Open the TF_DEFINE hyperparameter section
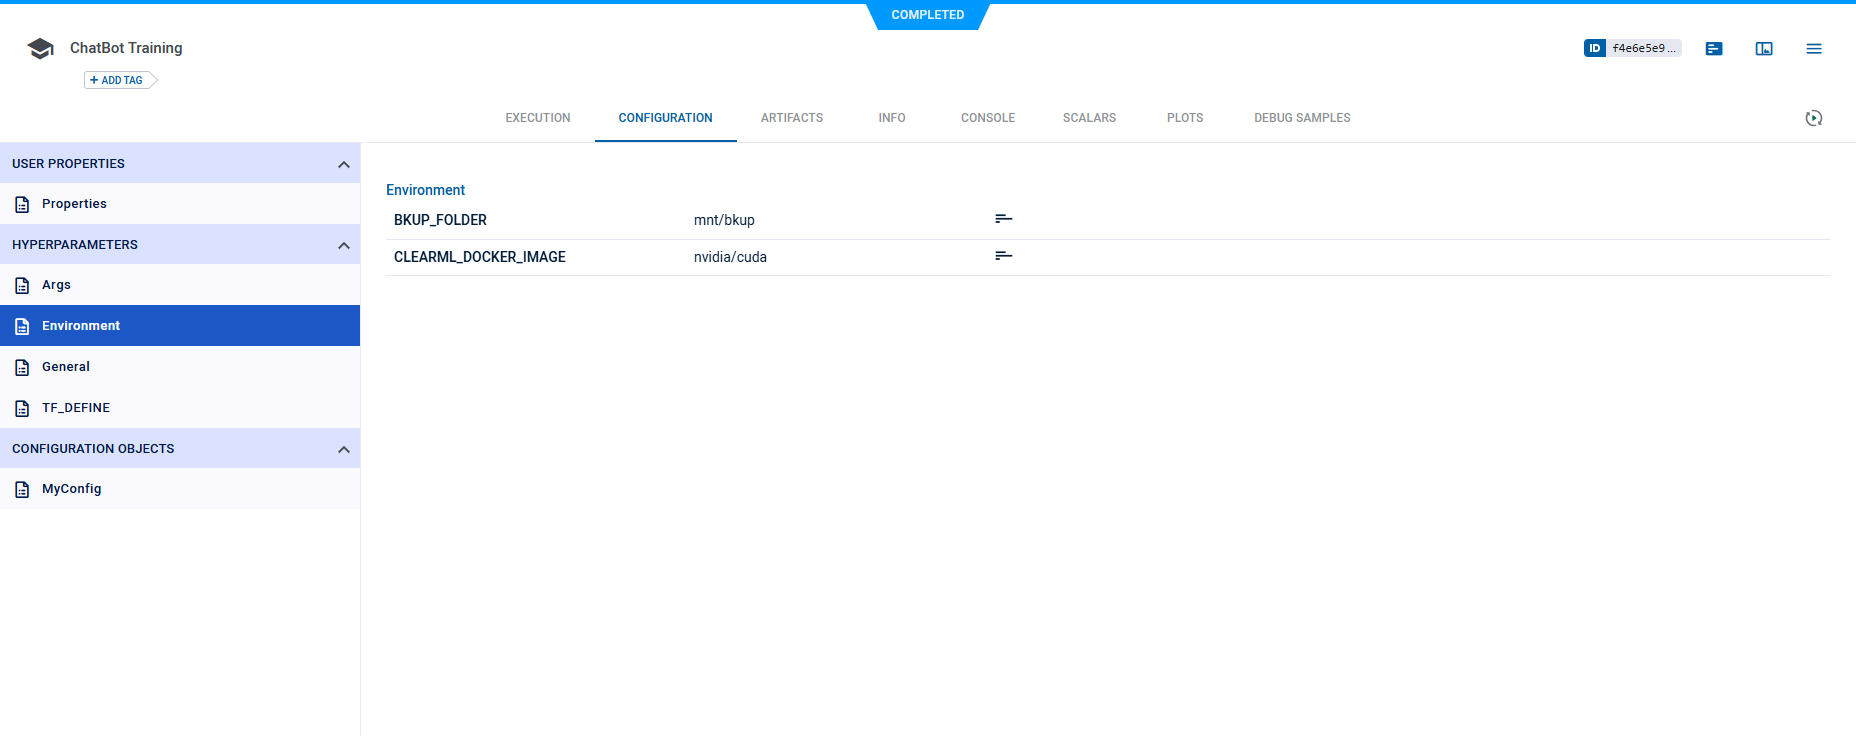 [76, 408]
